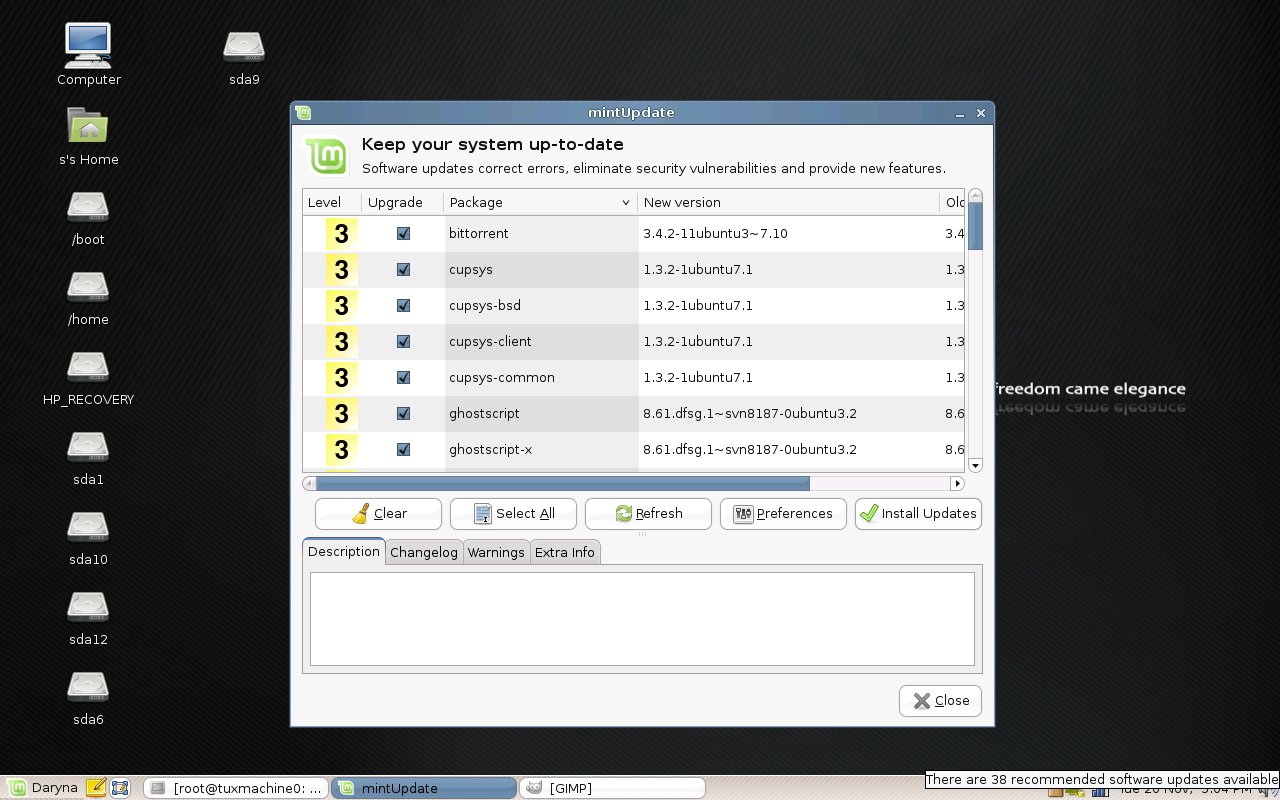Uncheck the cupsys-client upgrade checkbox
1280x800 pixels.
[x=403, y=342]
